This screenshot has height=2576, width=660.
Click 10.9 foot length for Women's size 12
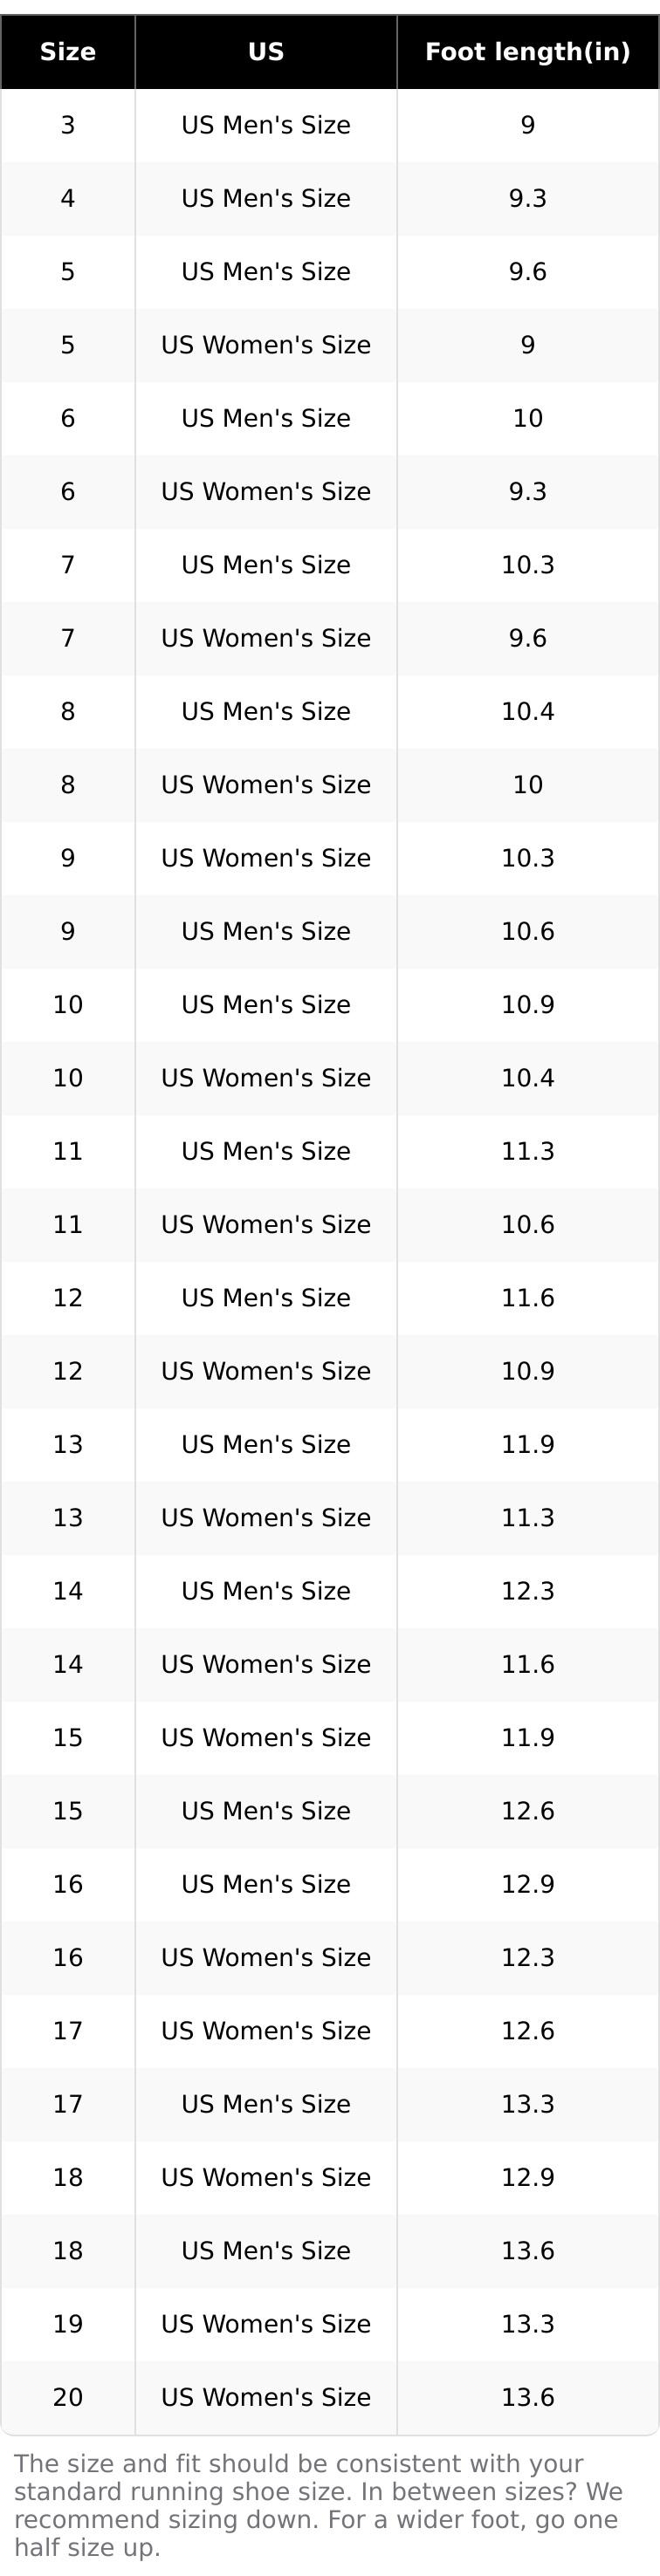(527, 1371)
